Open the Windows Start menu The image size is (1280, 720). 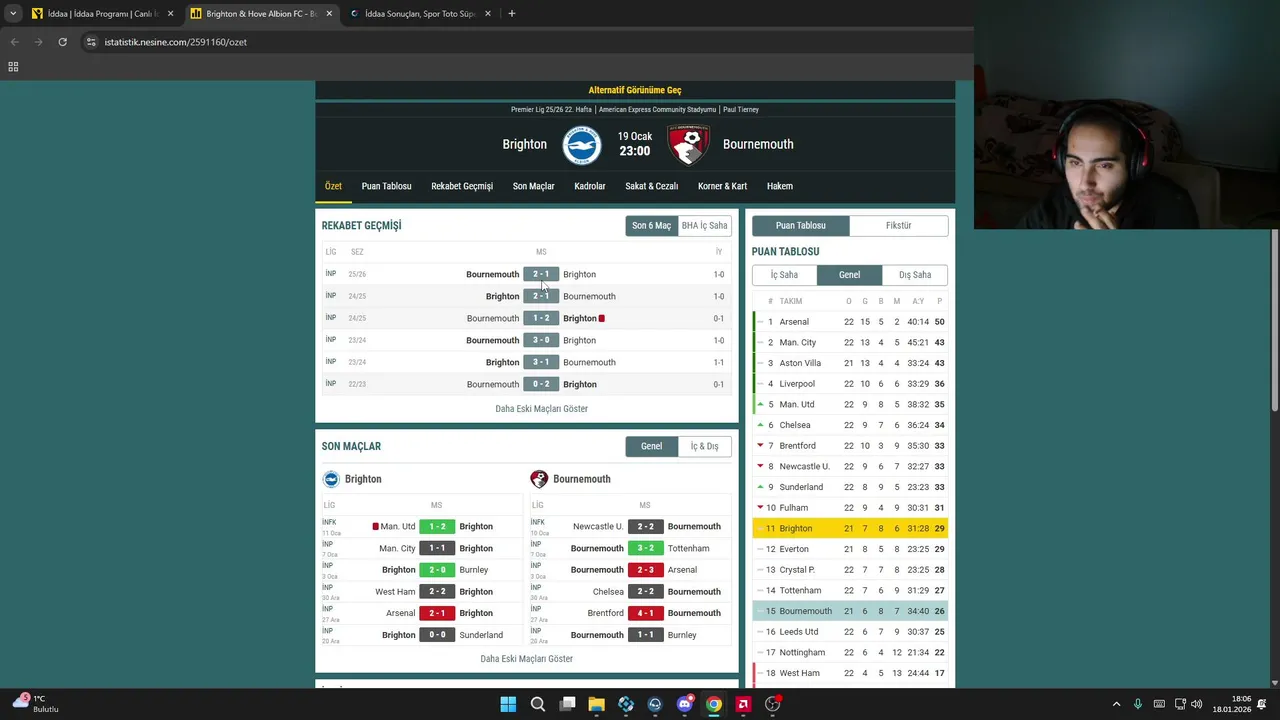click(x=508, y=704)
